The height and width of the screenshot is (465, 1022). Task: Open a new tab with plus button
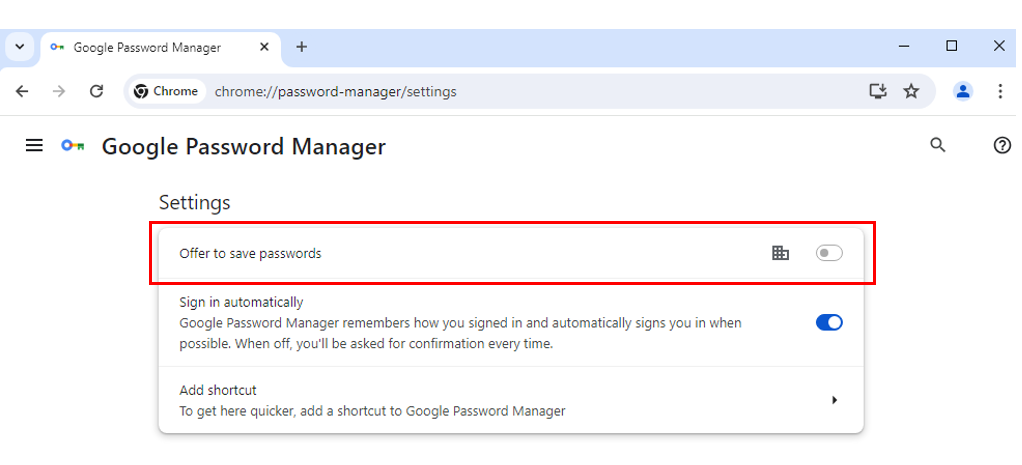pos(301,47)
